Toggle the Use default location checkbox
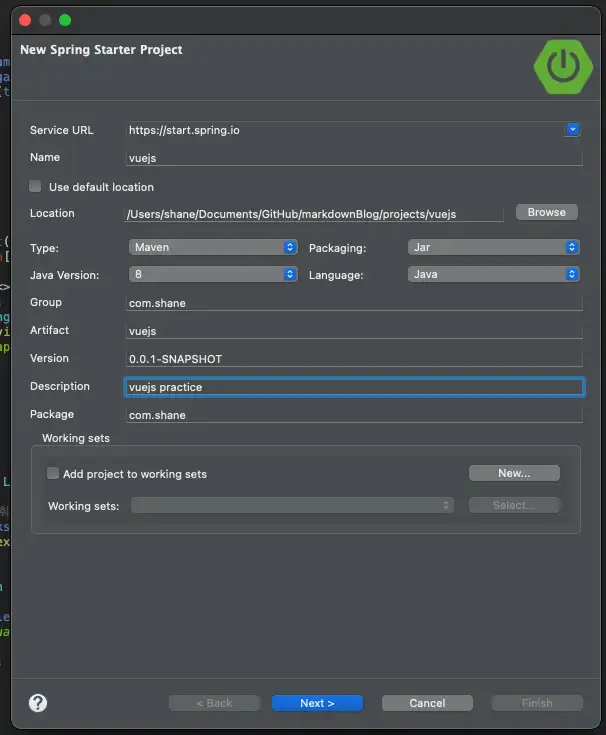Image resolution: width=606 pixels, height=735 pixels. 35,186
